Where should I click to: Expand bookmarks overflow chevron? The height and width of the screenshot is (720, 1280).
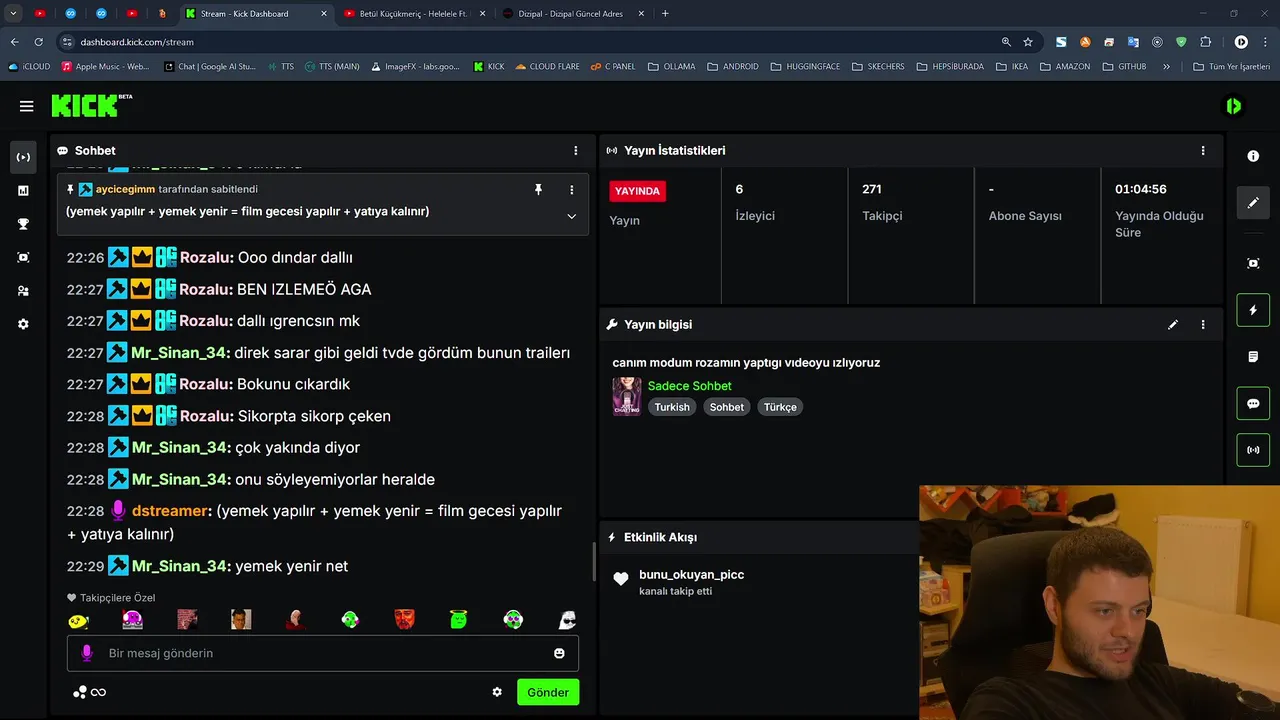pyautogui.click(x=1166, y=67)
